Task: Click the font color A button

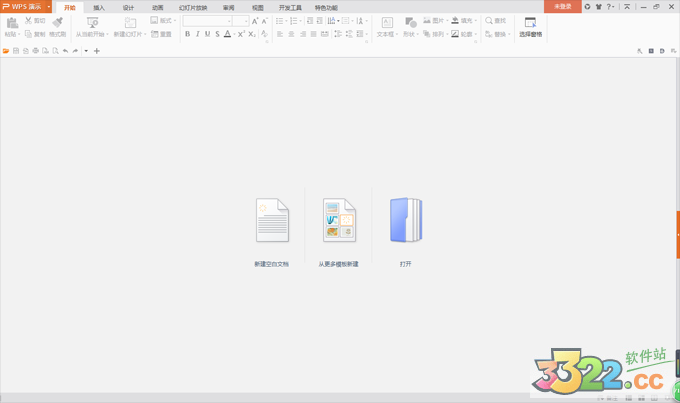Action: tap(227, 34)
